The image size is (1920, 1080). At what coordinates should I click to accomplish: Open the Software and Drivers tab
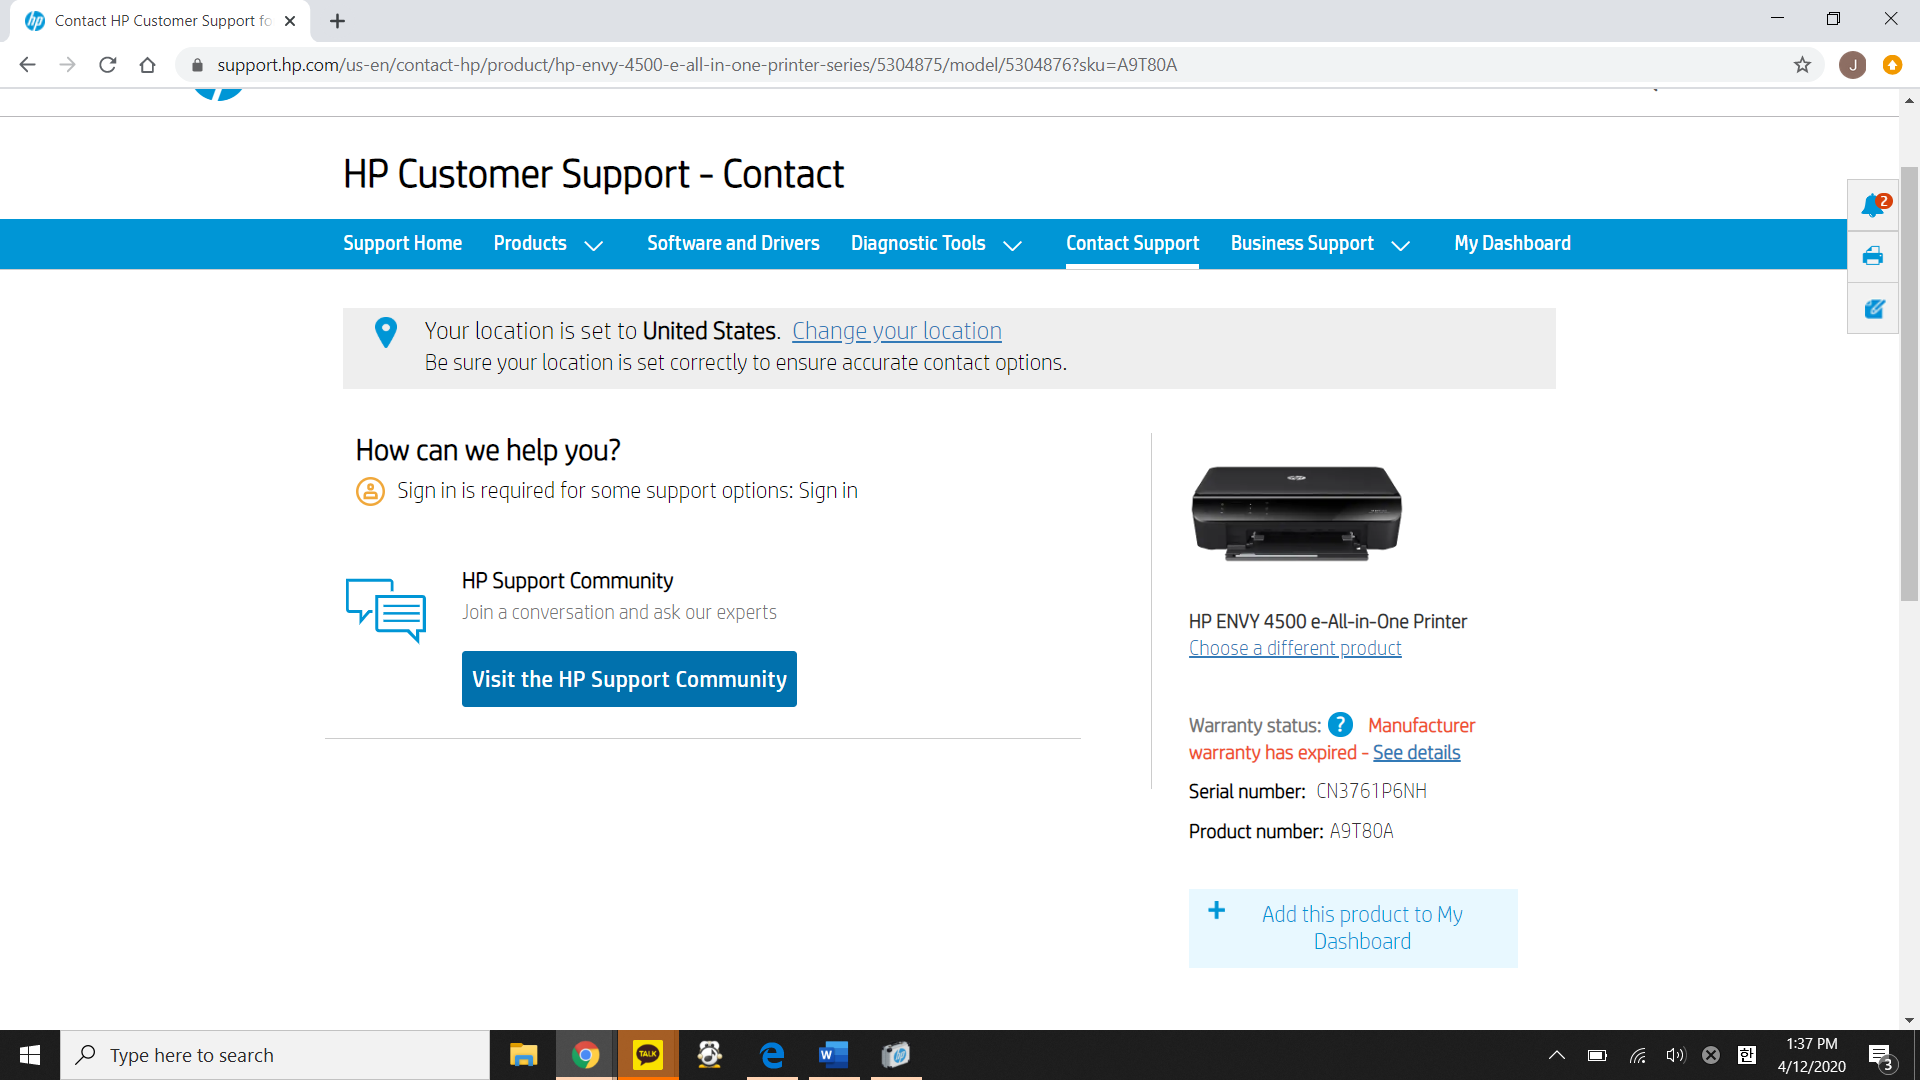pyautogui.click(x=733, y=244)
